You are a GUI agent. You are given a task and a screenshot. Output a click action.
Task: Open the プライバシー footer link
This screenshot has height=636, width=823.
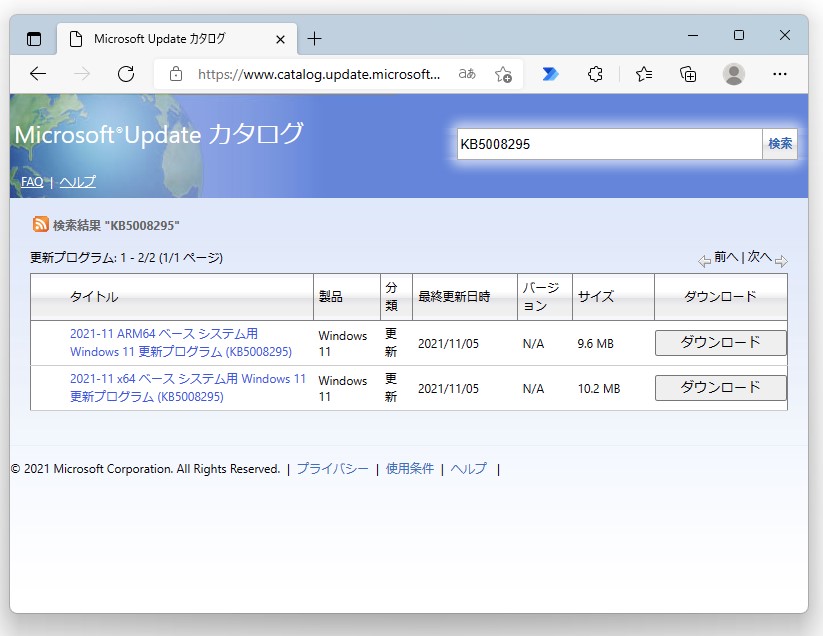click(330, 468)
